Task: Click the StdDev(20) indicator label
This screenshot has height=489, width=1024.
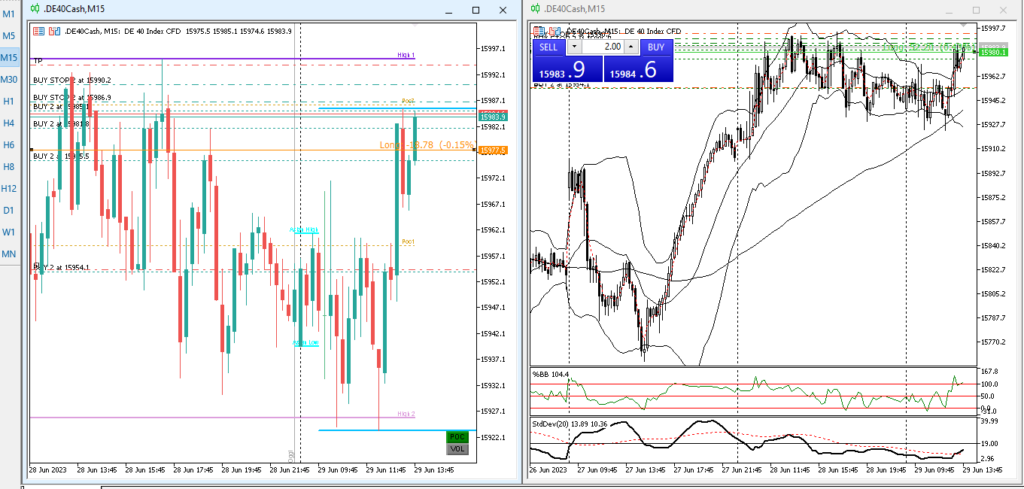Action: 570,424
